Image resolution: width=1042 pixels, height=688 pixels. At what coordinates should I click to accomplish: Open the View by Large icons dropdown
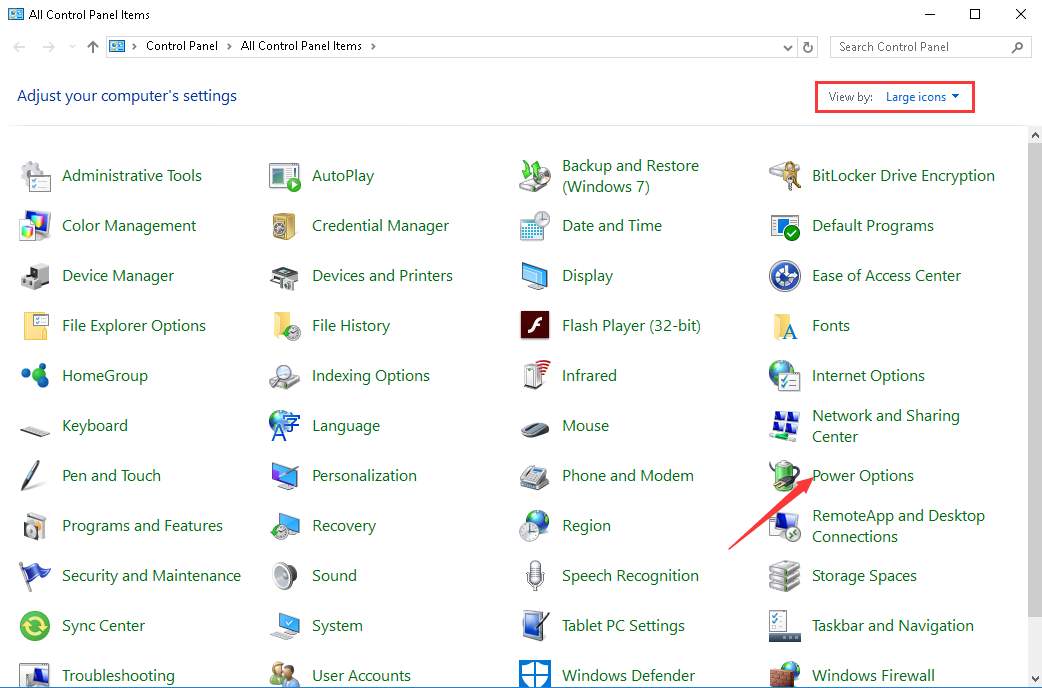click(x=922, y=97)
